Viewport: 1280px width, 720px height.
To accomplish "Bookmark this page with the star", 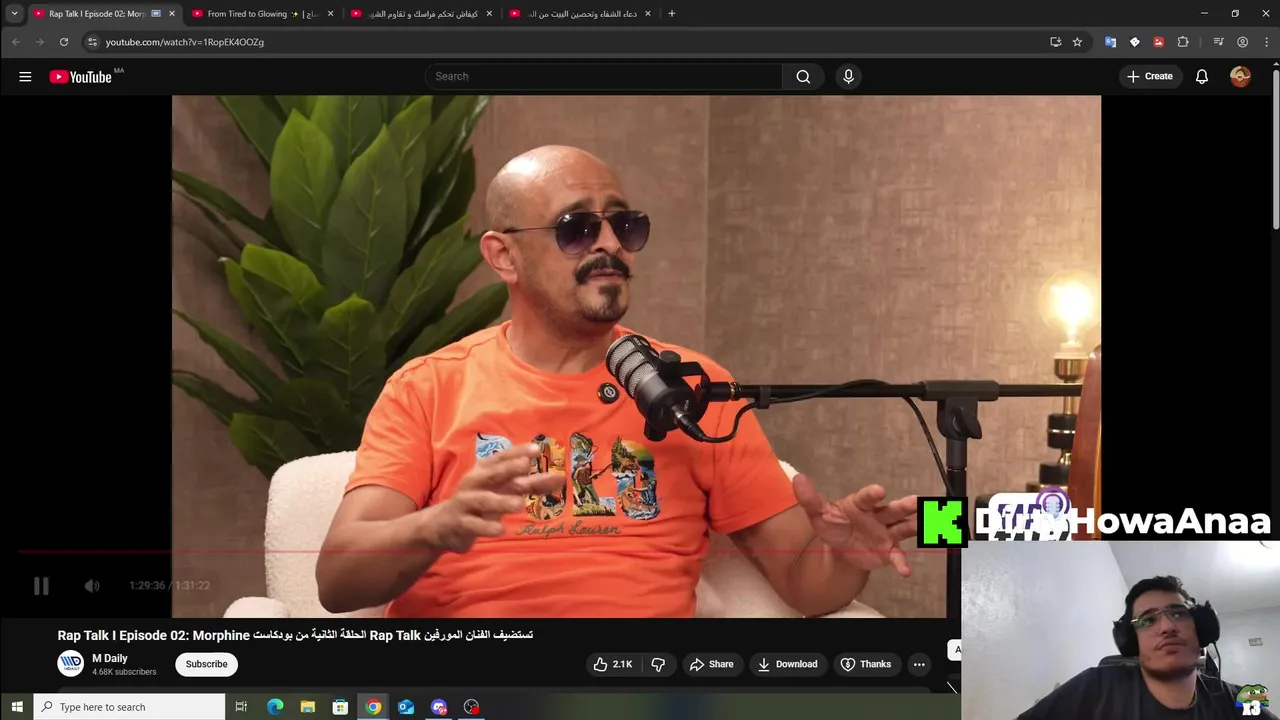I will pos(1077,42).
